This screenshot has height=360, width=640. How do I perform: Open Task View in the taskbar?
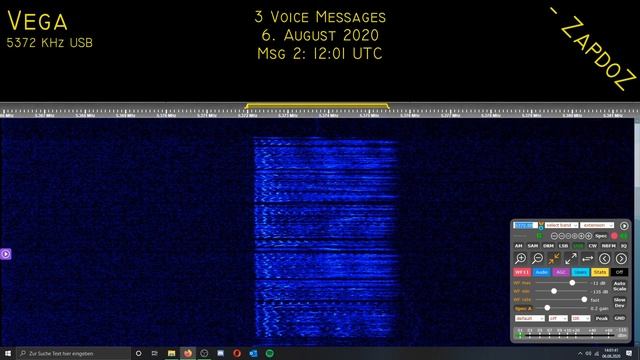155,353
